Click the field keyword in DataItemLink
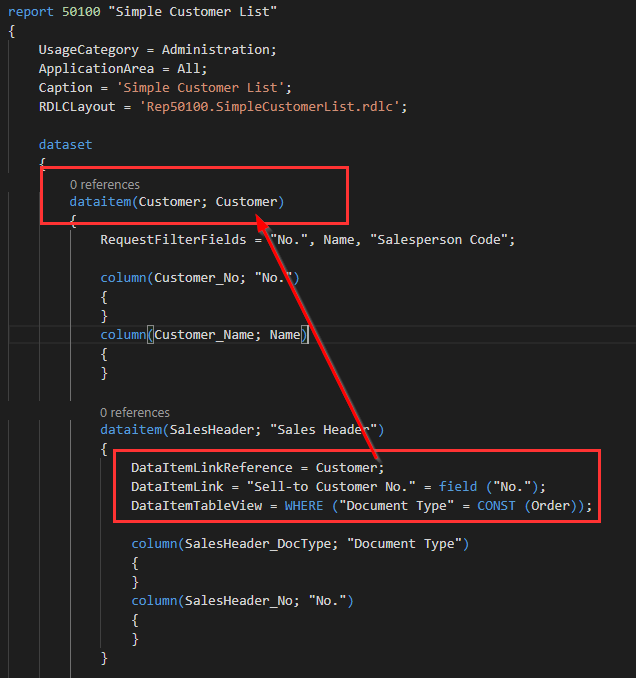This screenshot has width=636, height=678. point(458,487)
